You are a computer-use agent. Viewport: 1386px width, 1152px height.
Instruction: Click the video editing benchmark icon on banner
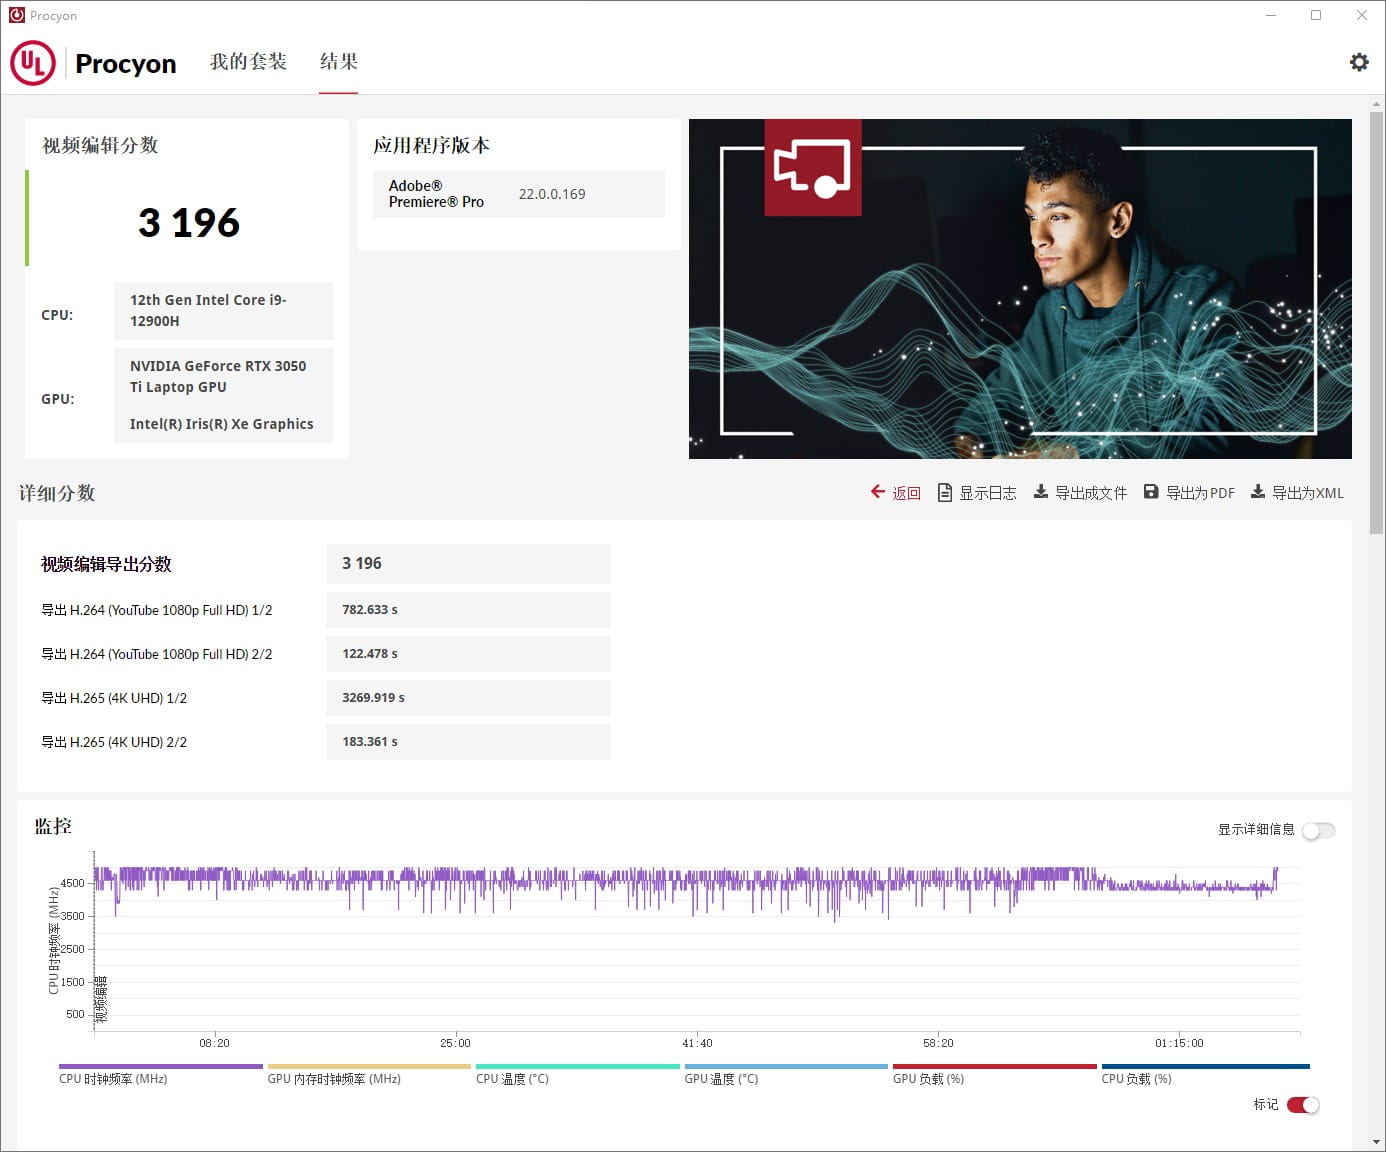coord(813,168)
